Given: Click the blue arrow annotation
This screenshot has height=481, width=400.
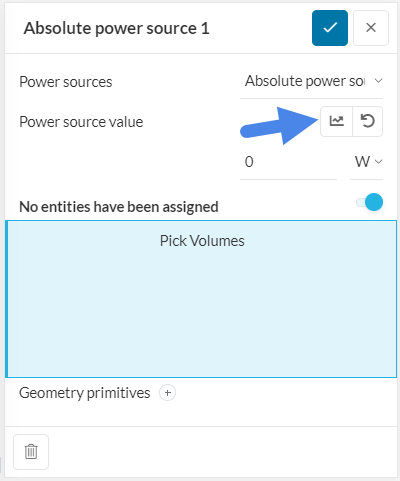Looking at the screenshot, I should [x=279, y=126].
